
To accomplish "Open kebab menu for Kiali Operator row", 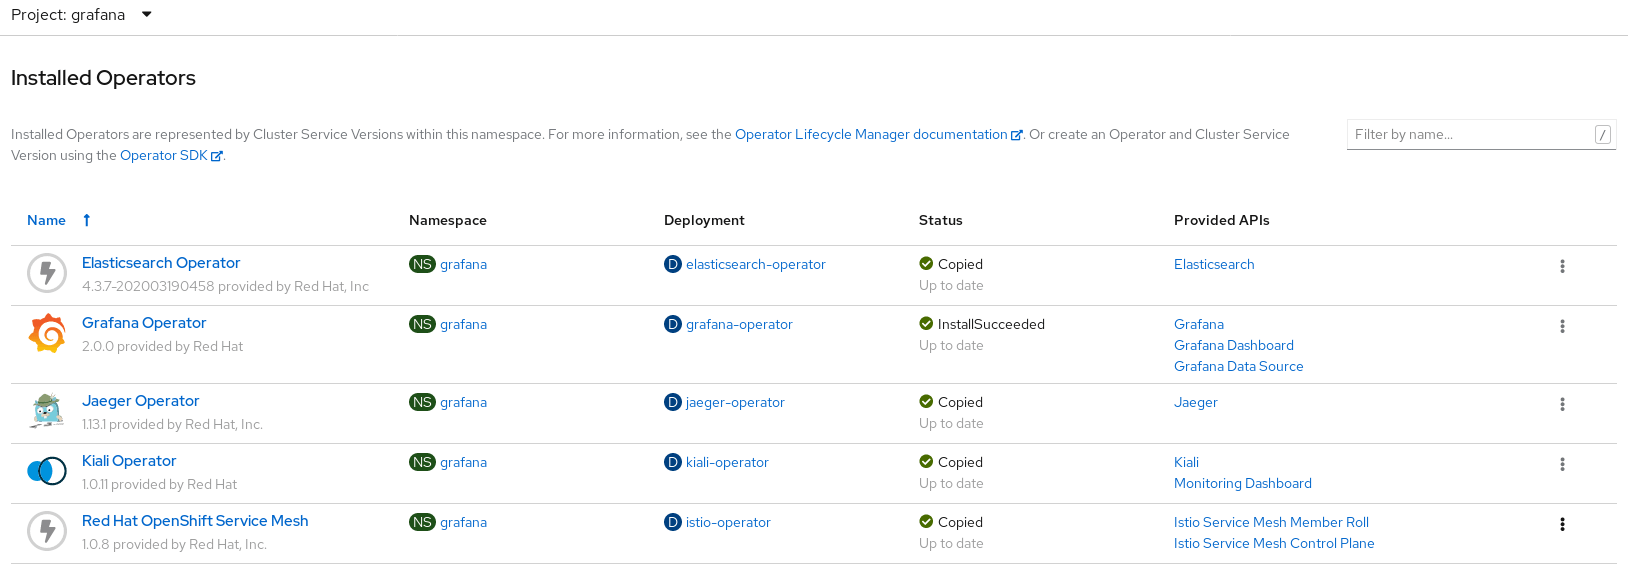I will 1562,464.
